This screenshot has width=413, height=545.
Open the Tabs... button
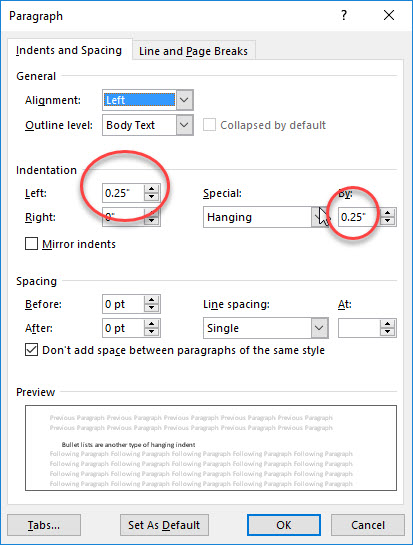(44, 525)
